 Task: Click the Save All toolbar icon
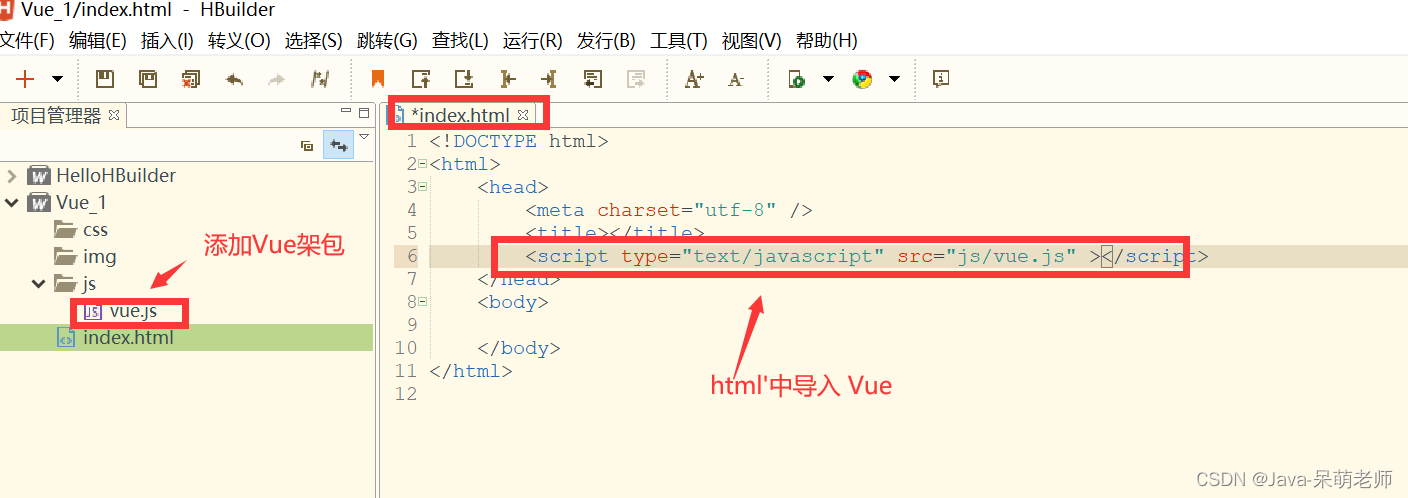click(190, 79)
